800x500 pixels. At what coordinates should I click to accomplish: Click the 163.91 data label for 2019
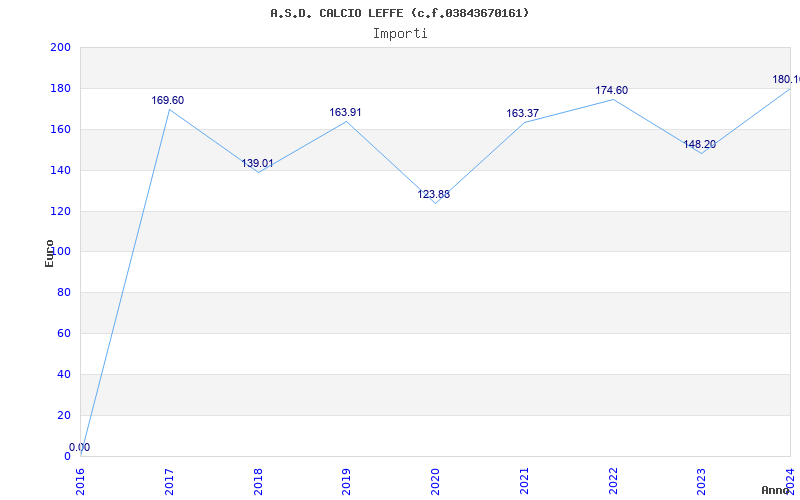tap(345, 112)
